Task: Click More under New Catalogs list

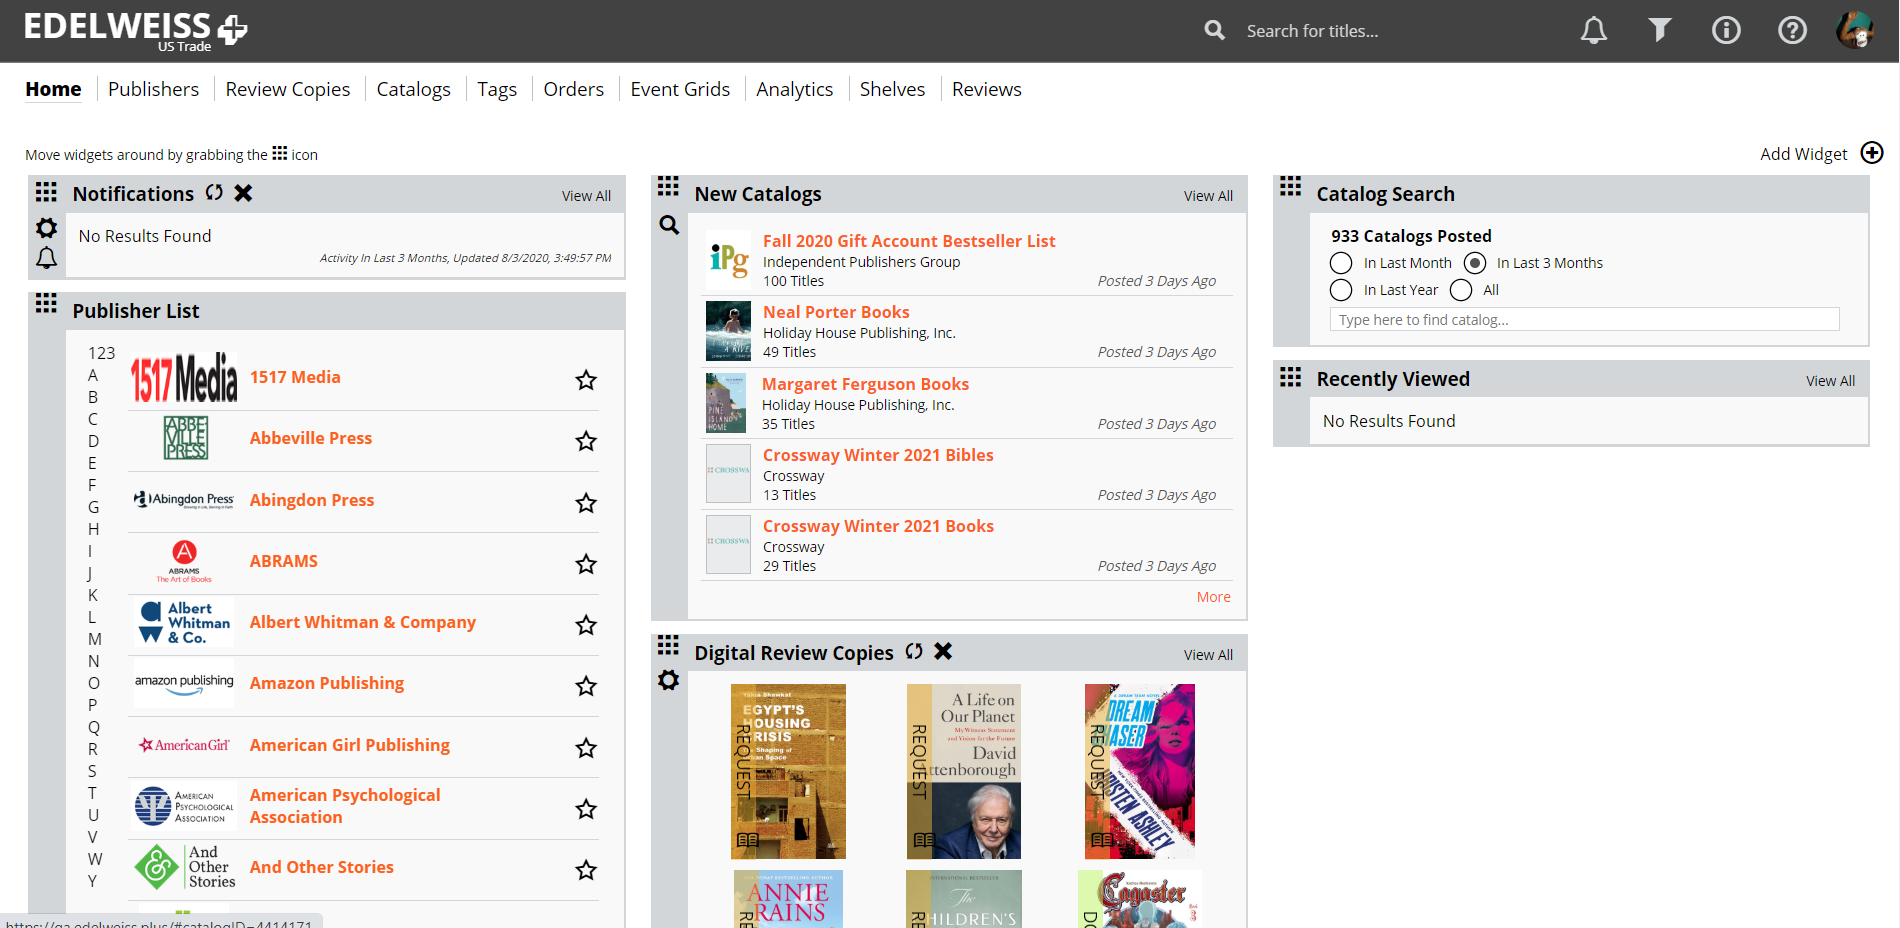Action: tap(1214, 597)
